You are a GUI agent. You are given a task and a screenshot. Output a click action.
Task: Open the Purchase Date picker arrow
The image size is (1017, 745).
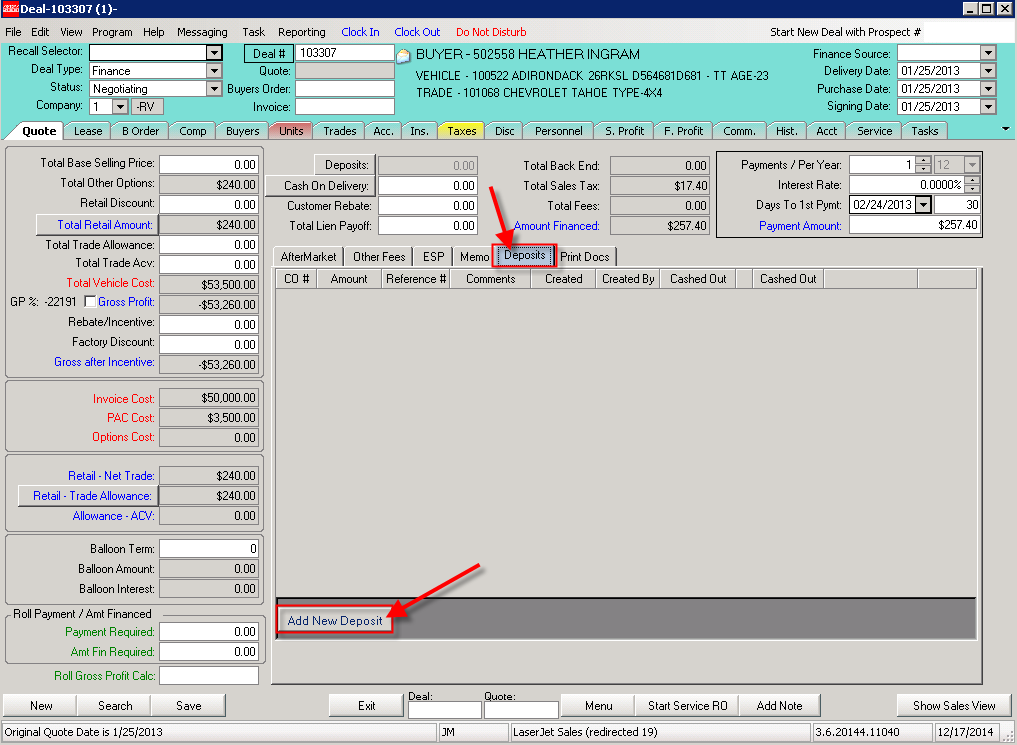tap(988, 89)
